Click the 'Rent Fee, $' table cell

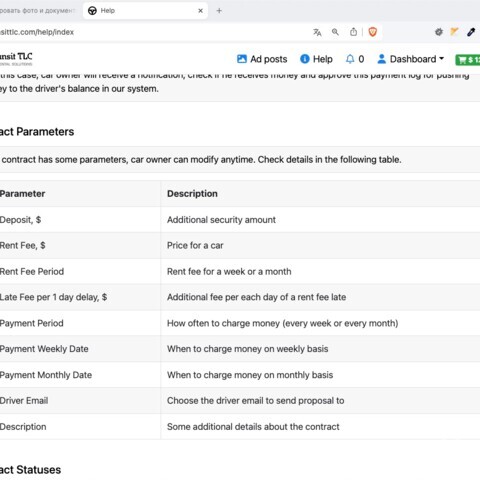coord(80,246)
